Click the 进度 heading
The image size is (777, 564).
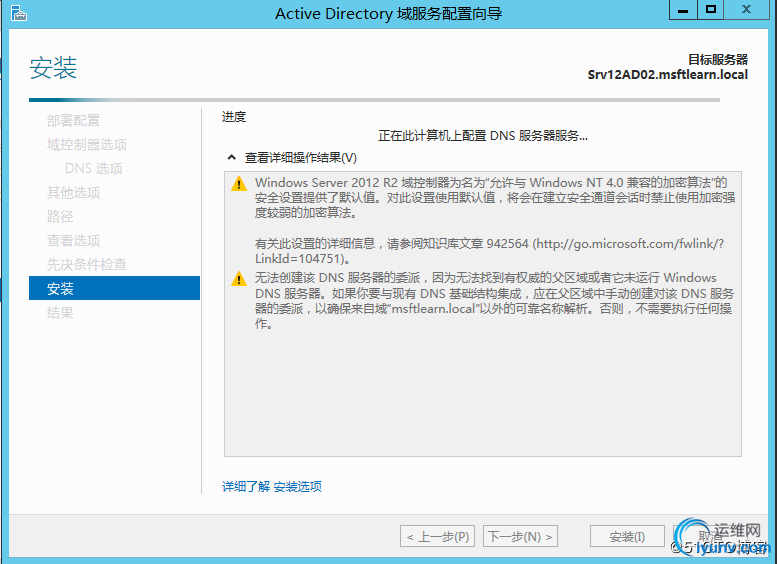(x=233, y=117)
